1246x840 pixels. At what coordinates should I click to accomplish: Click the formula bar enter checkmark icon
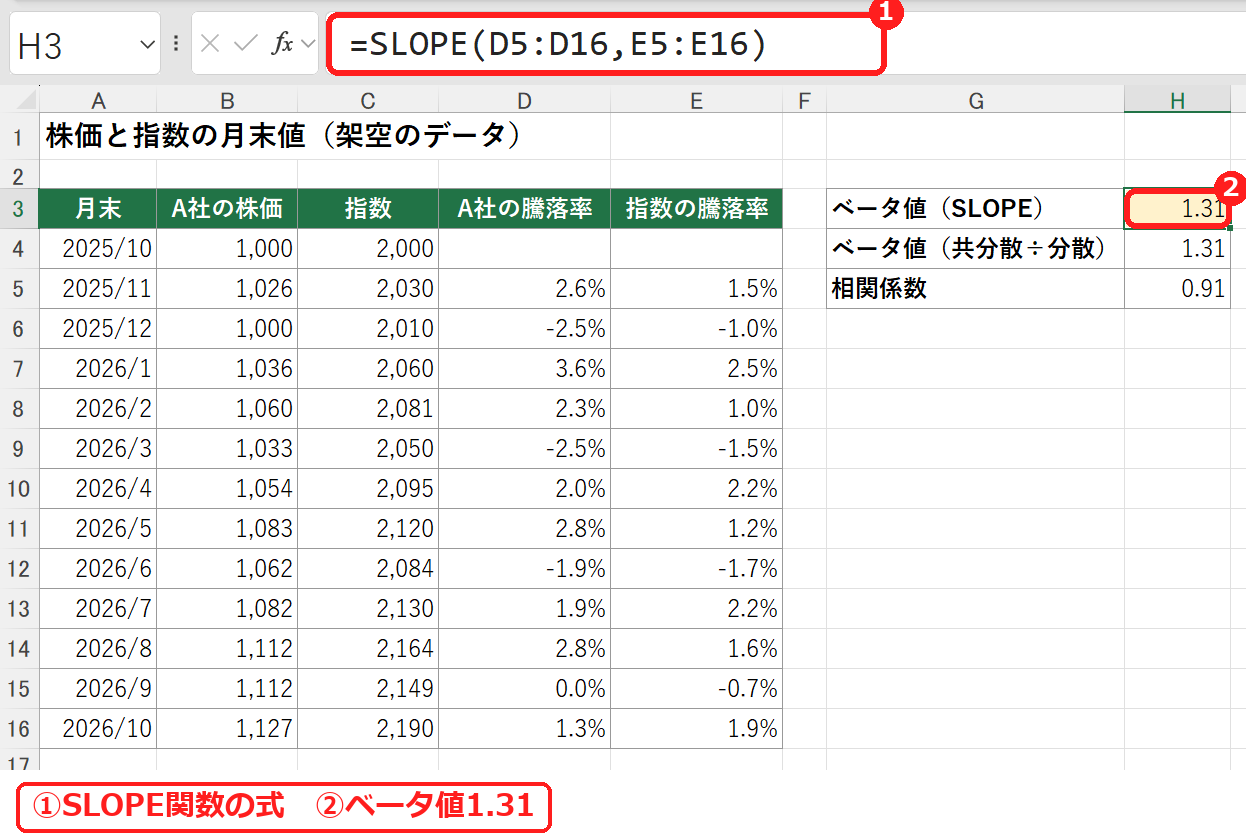click(x=246, y=44)
